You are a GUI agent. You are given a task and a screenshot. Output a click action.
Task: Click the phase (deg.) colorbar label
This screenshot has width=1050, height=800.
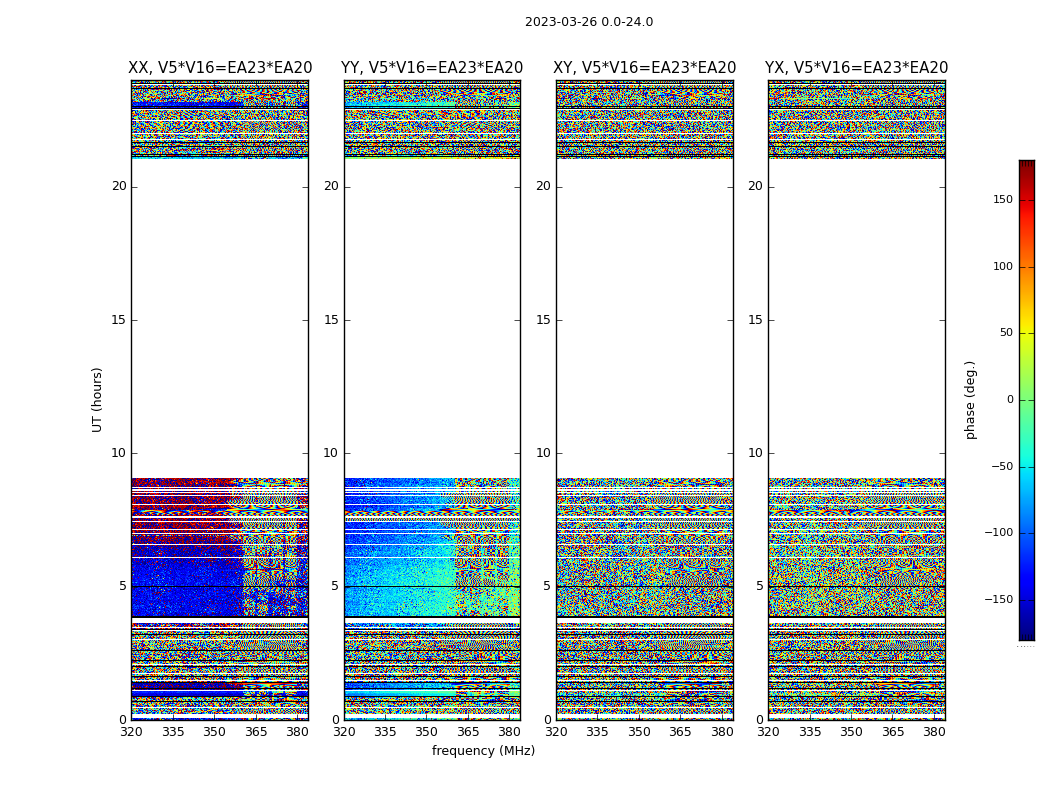(970, 400)
